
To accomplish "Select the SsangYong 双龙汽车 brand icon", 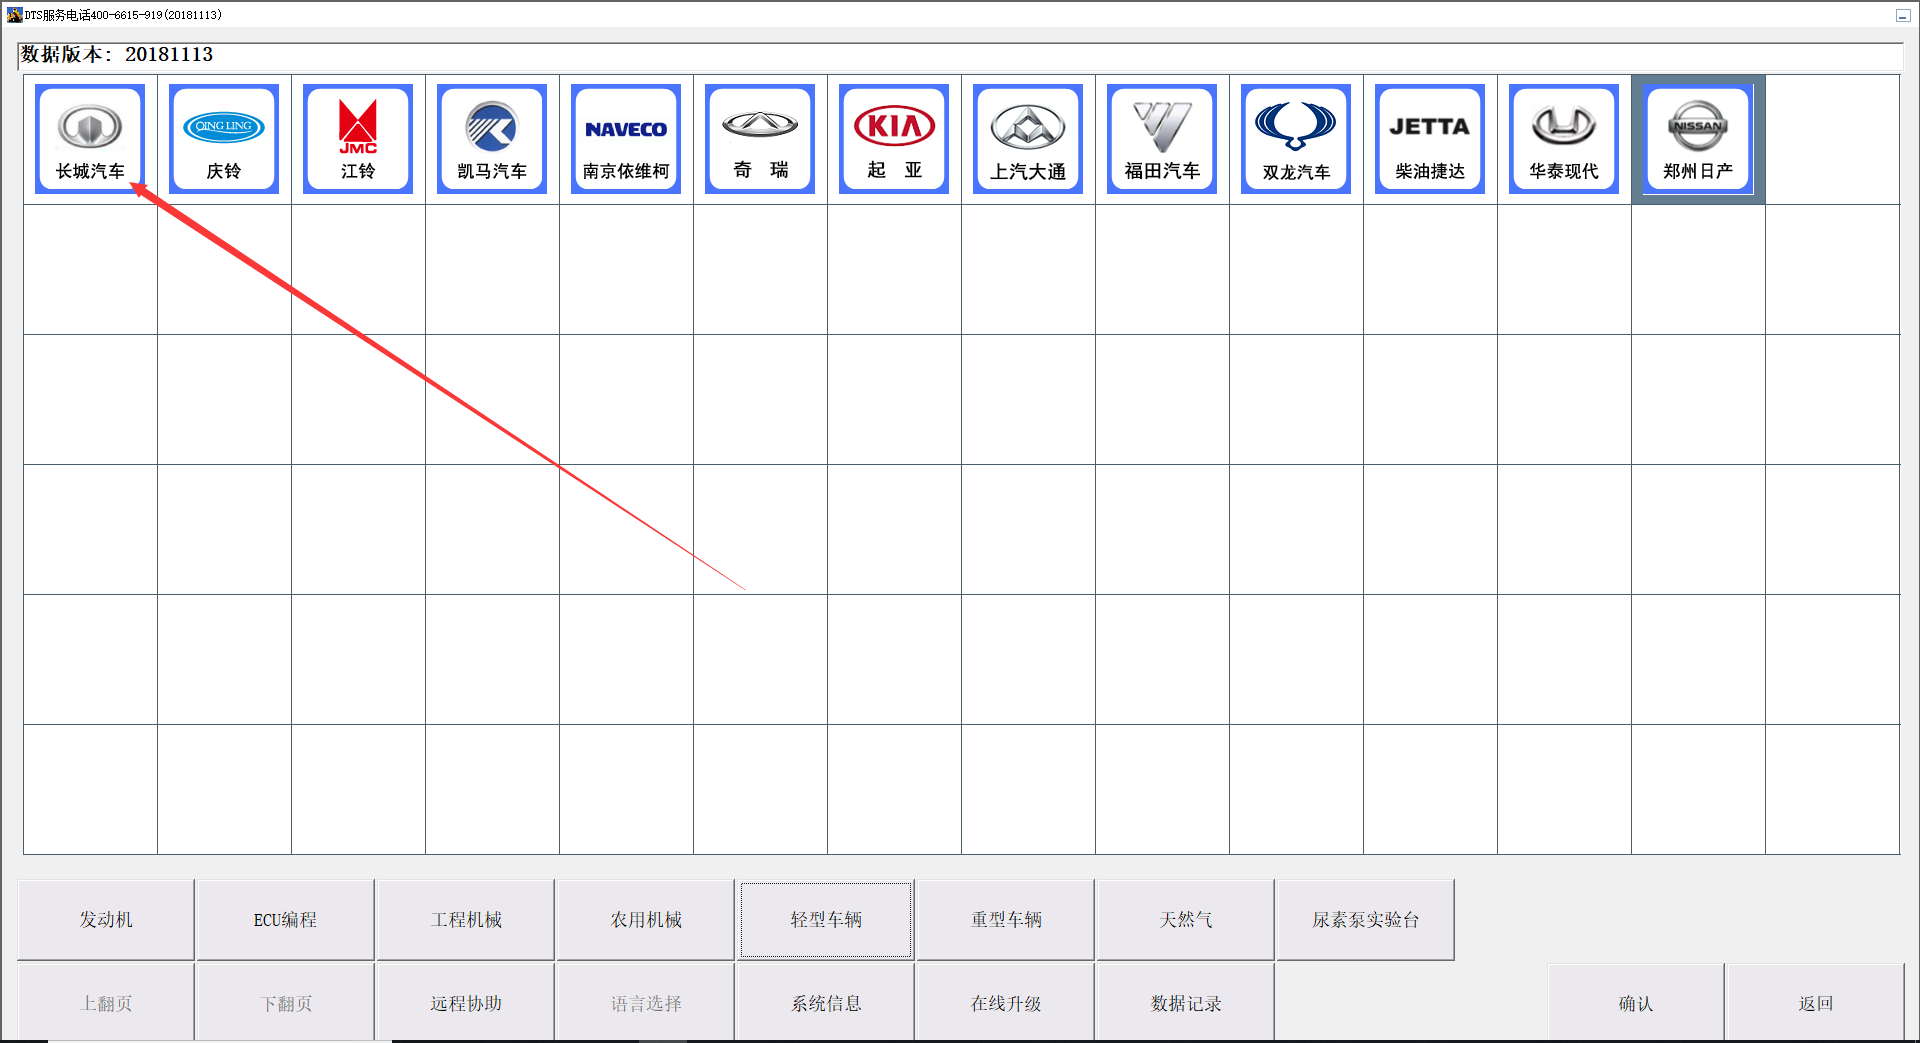I will click(x=1296, y=139).
